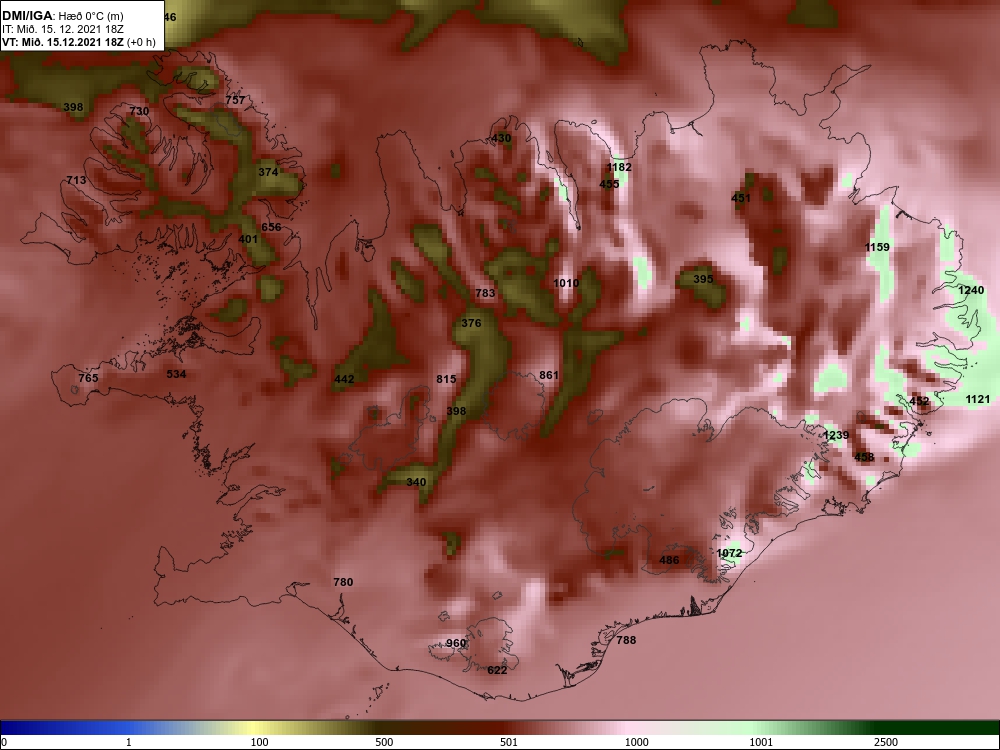Viewport: 1000px width, 750px height.
Task: Click the 1000 tick on color scale
Action: [x=636, y=742]
